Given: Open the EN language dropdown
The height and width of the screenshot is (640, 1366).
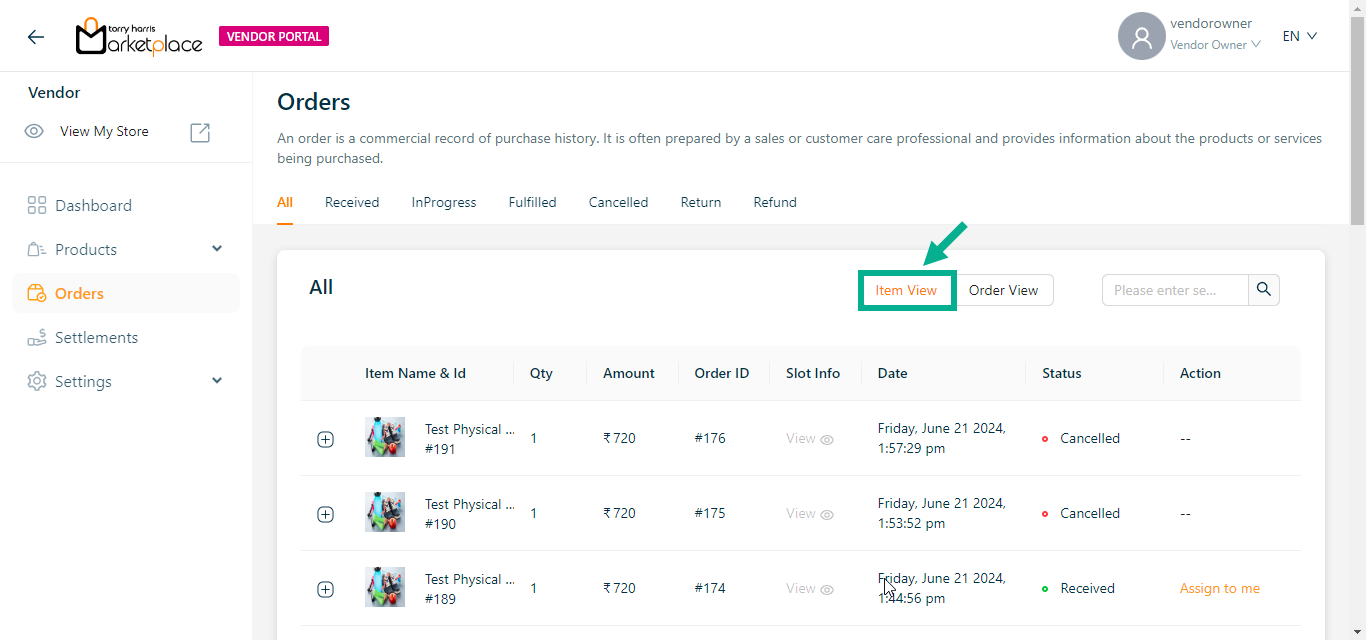Looking at the screenshot, I should 1300,37.
